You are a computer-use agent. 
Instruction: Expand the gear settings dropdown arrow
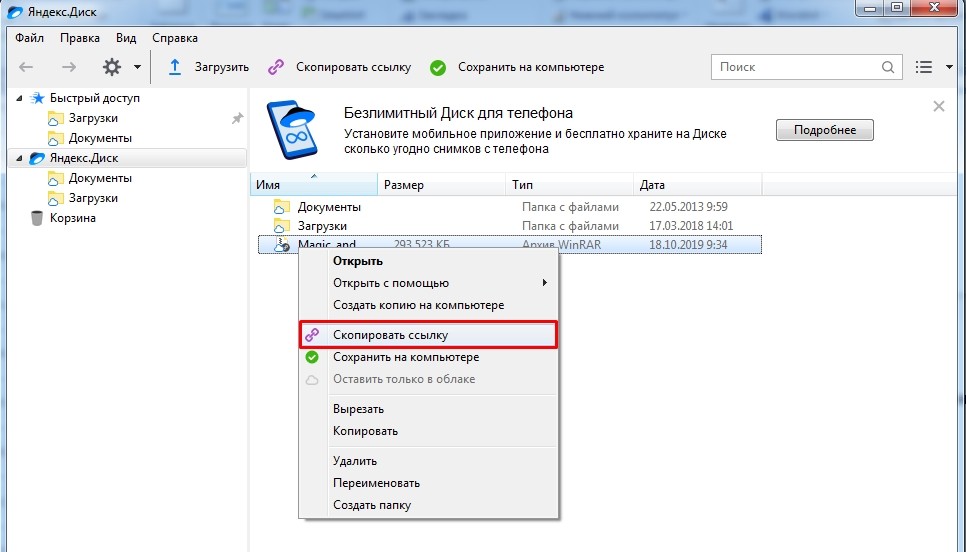click(137, 67)
